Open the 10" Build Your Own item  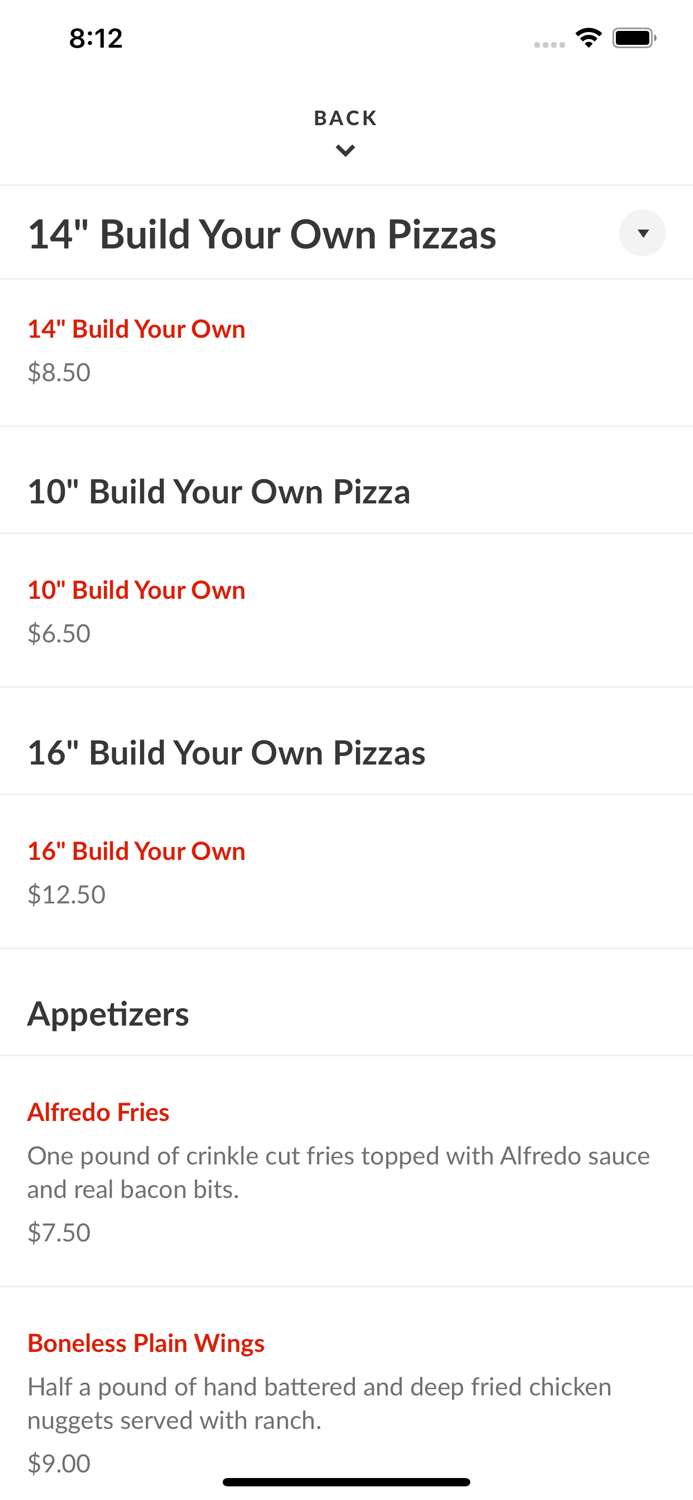click(136, 590)
